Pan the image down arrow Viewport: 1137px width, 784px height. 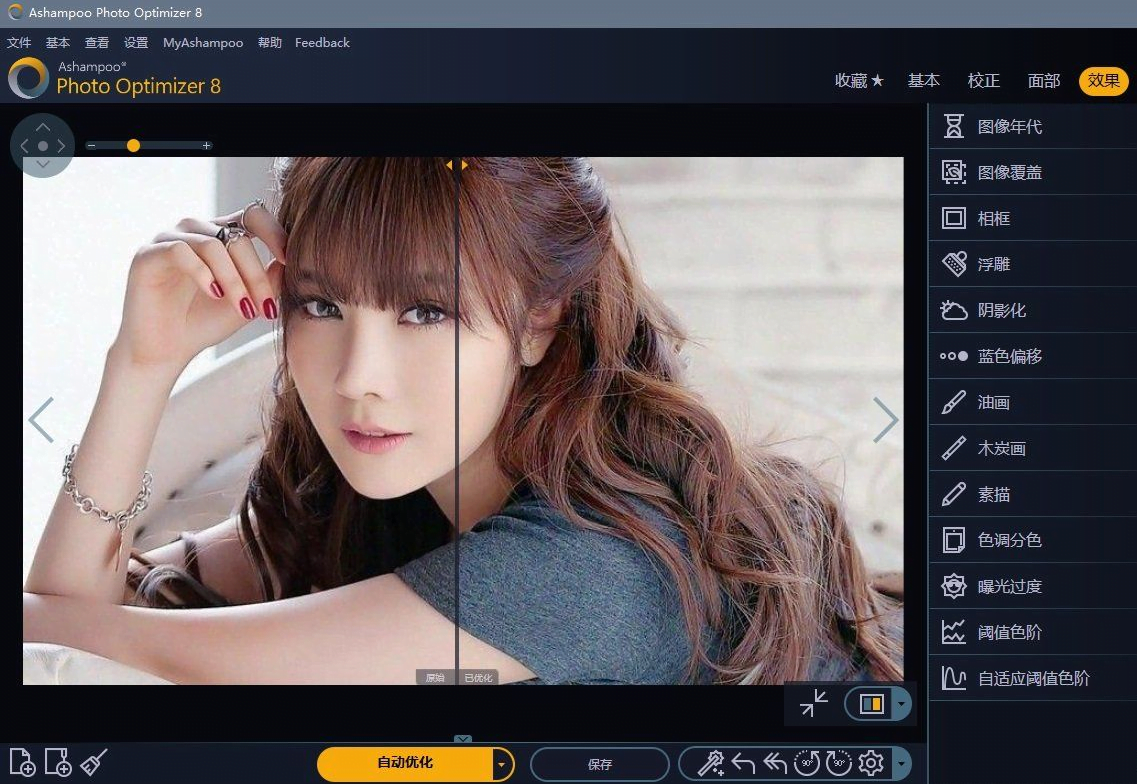[x=43, y=165]
